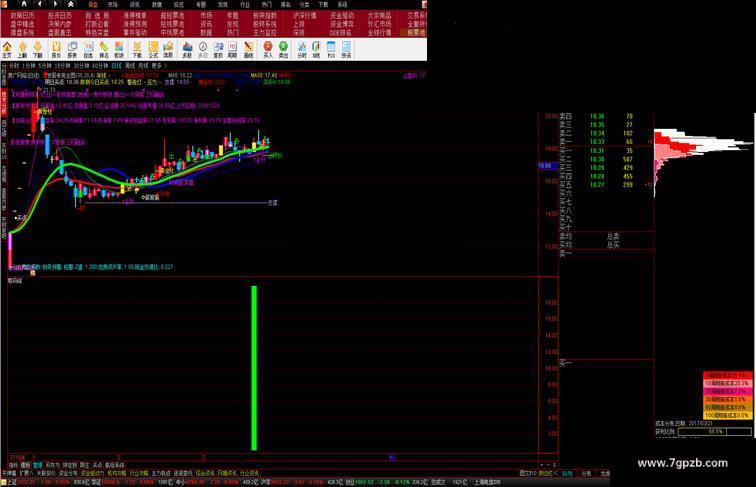Open the 排名 ranking toolbar icon
Image resolution: width=756 pixels, height=487 pixels.
pyautogui.click(x=104, y=50)
